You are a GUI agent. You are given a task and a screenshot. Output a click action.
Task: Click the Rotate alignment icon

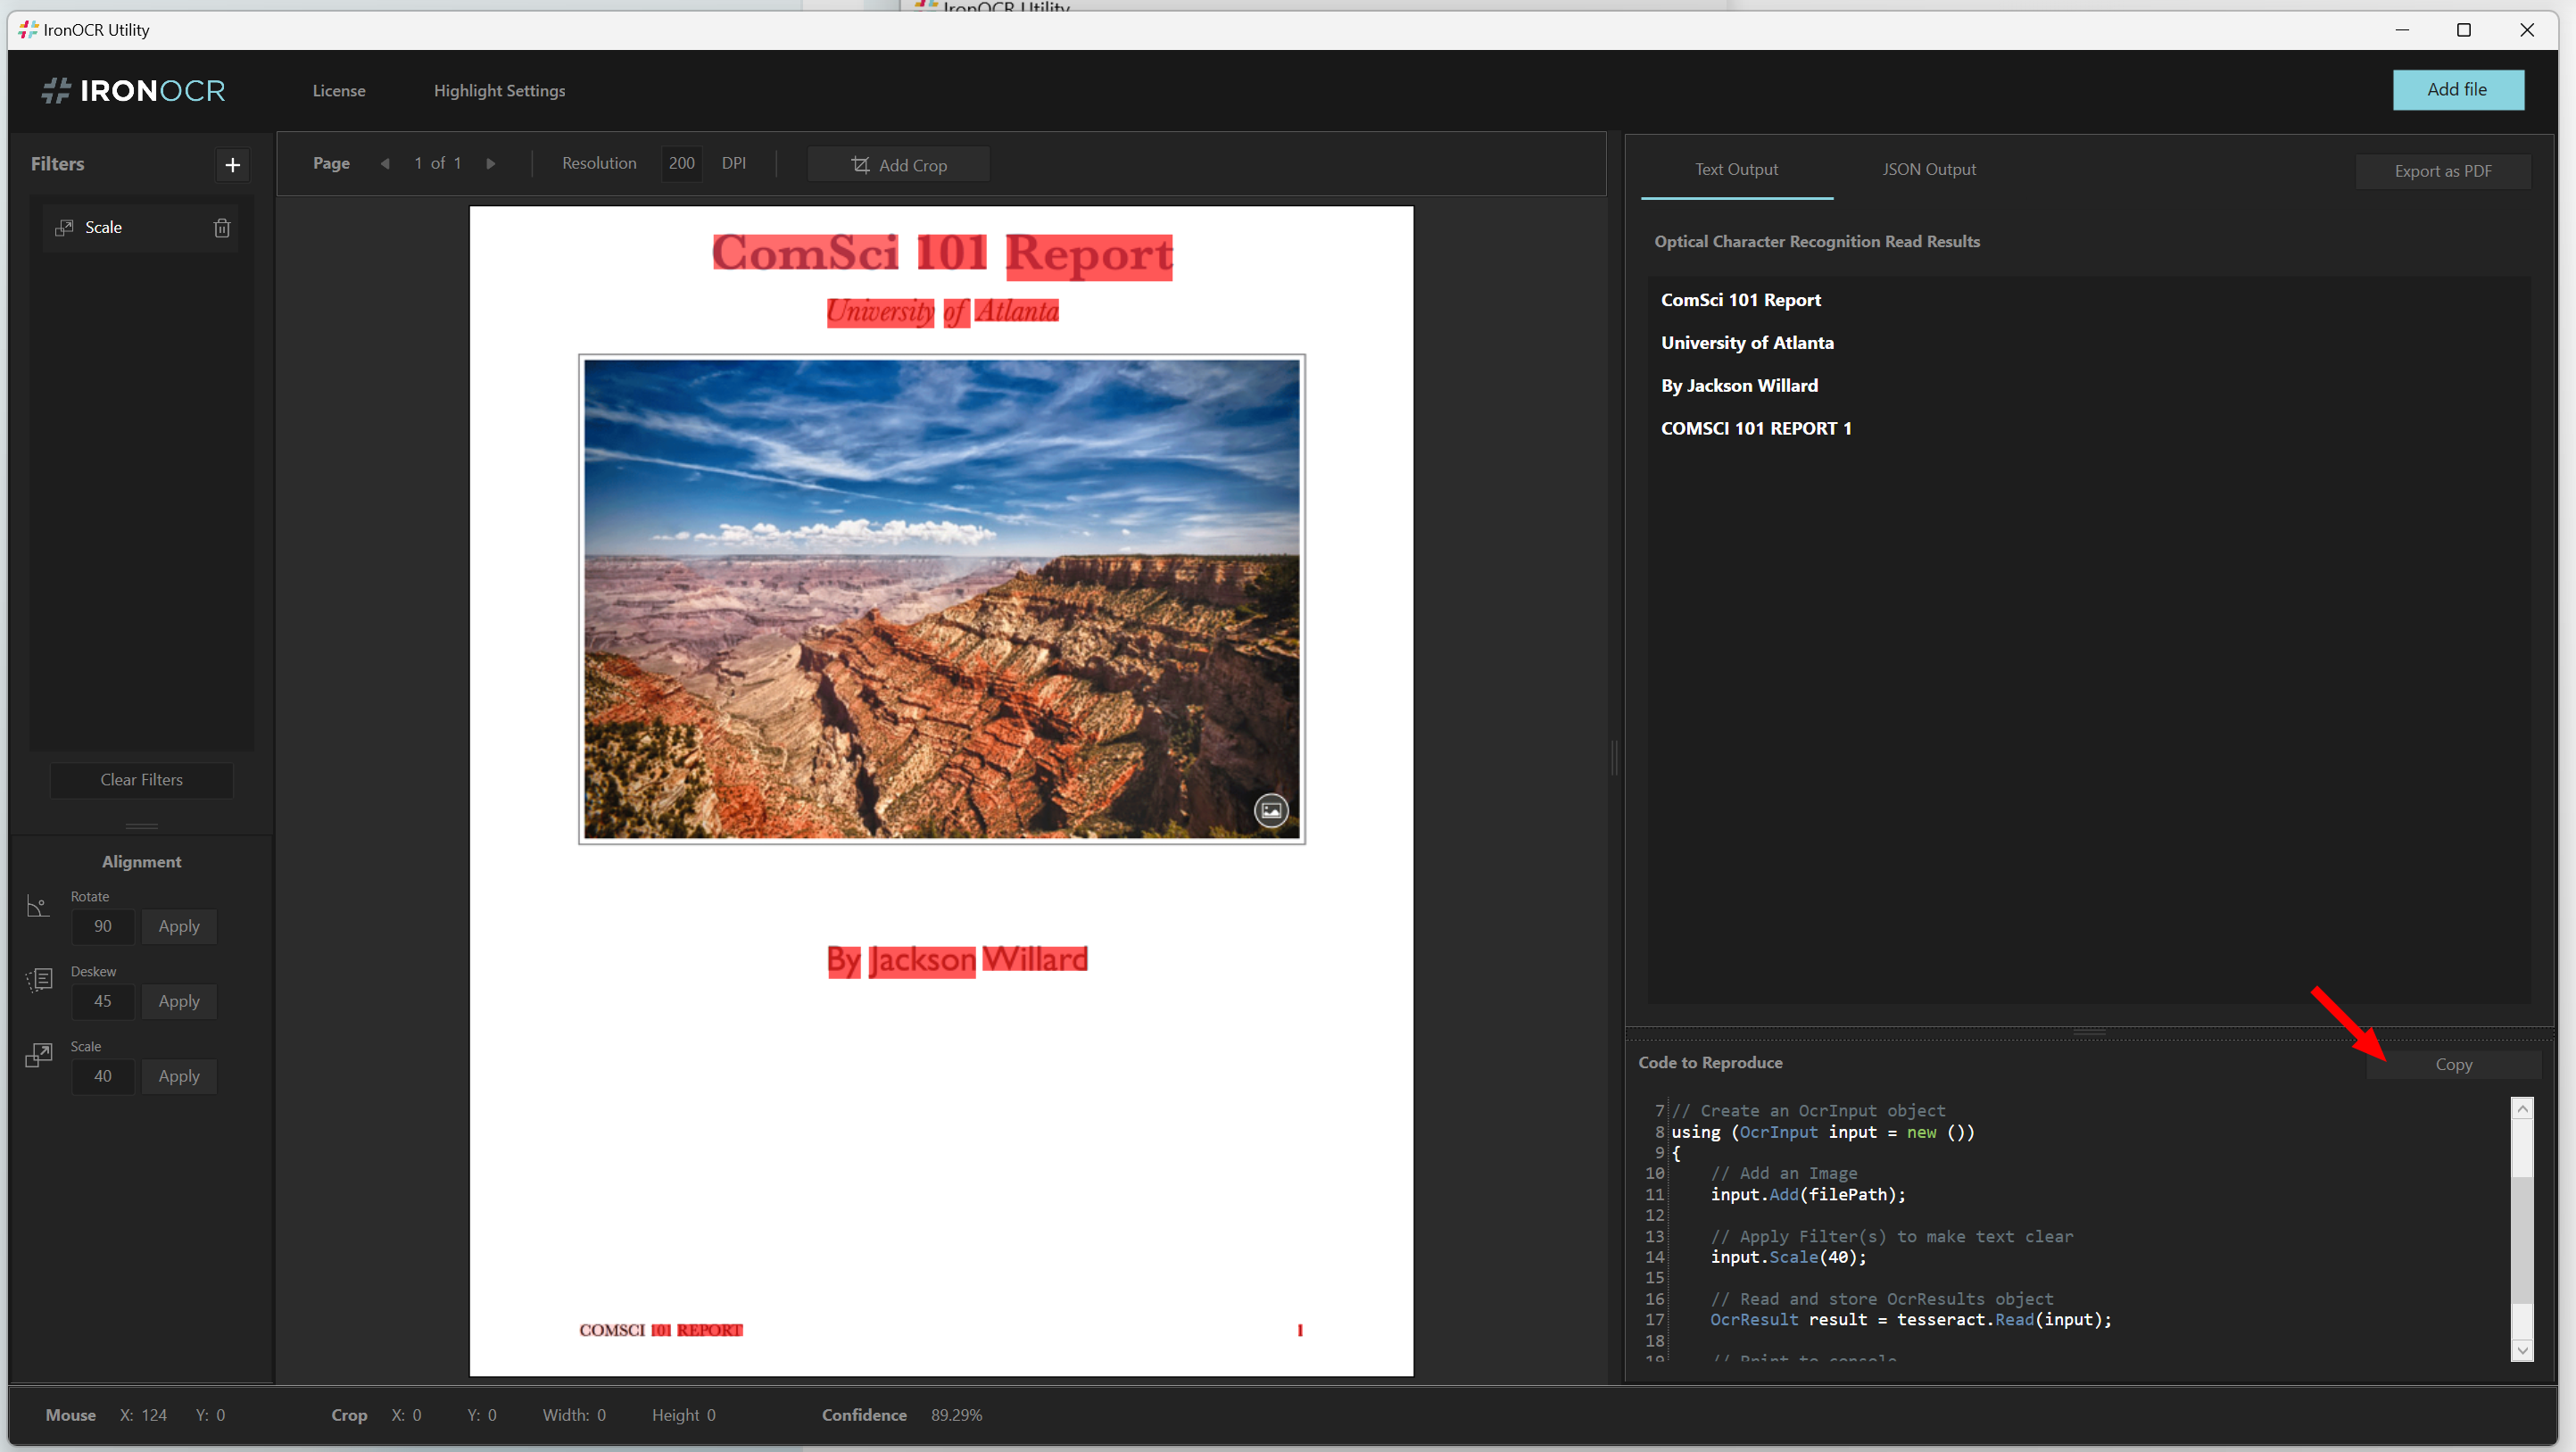[x=38, y=906]
